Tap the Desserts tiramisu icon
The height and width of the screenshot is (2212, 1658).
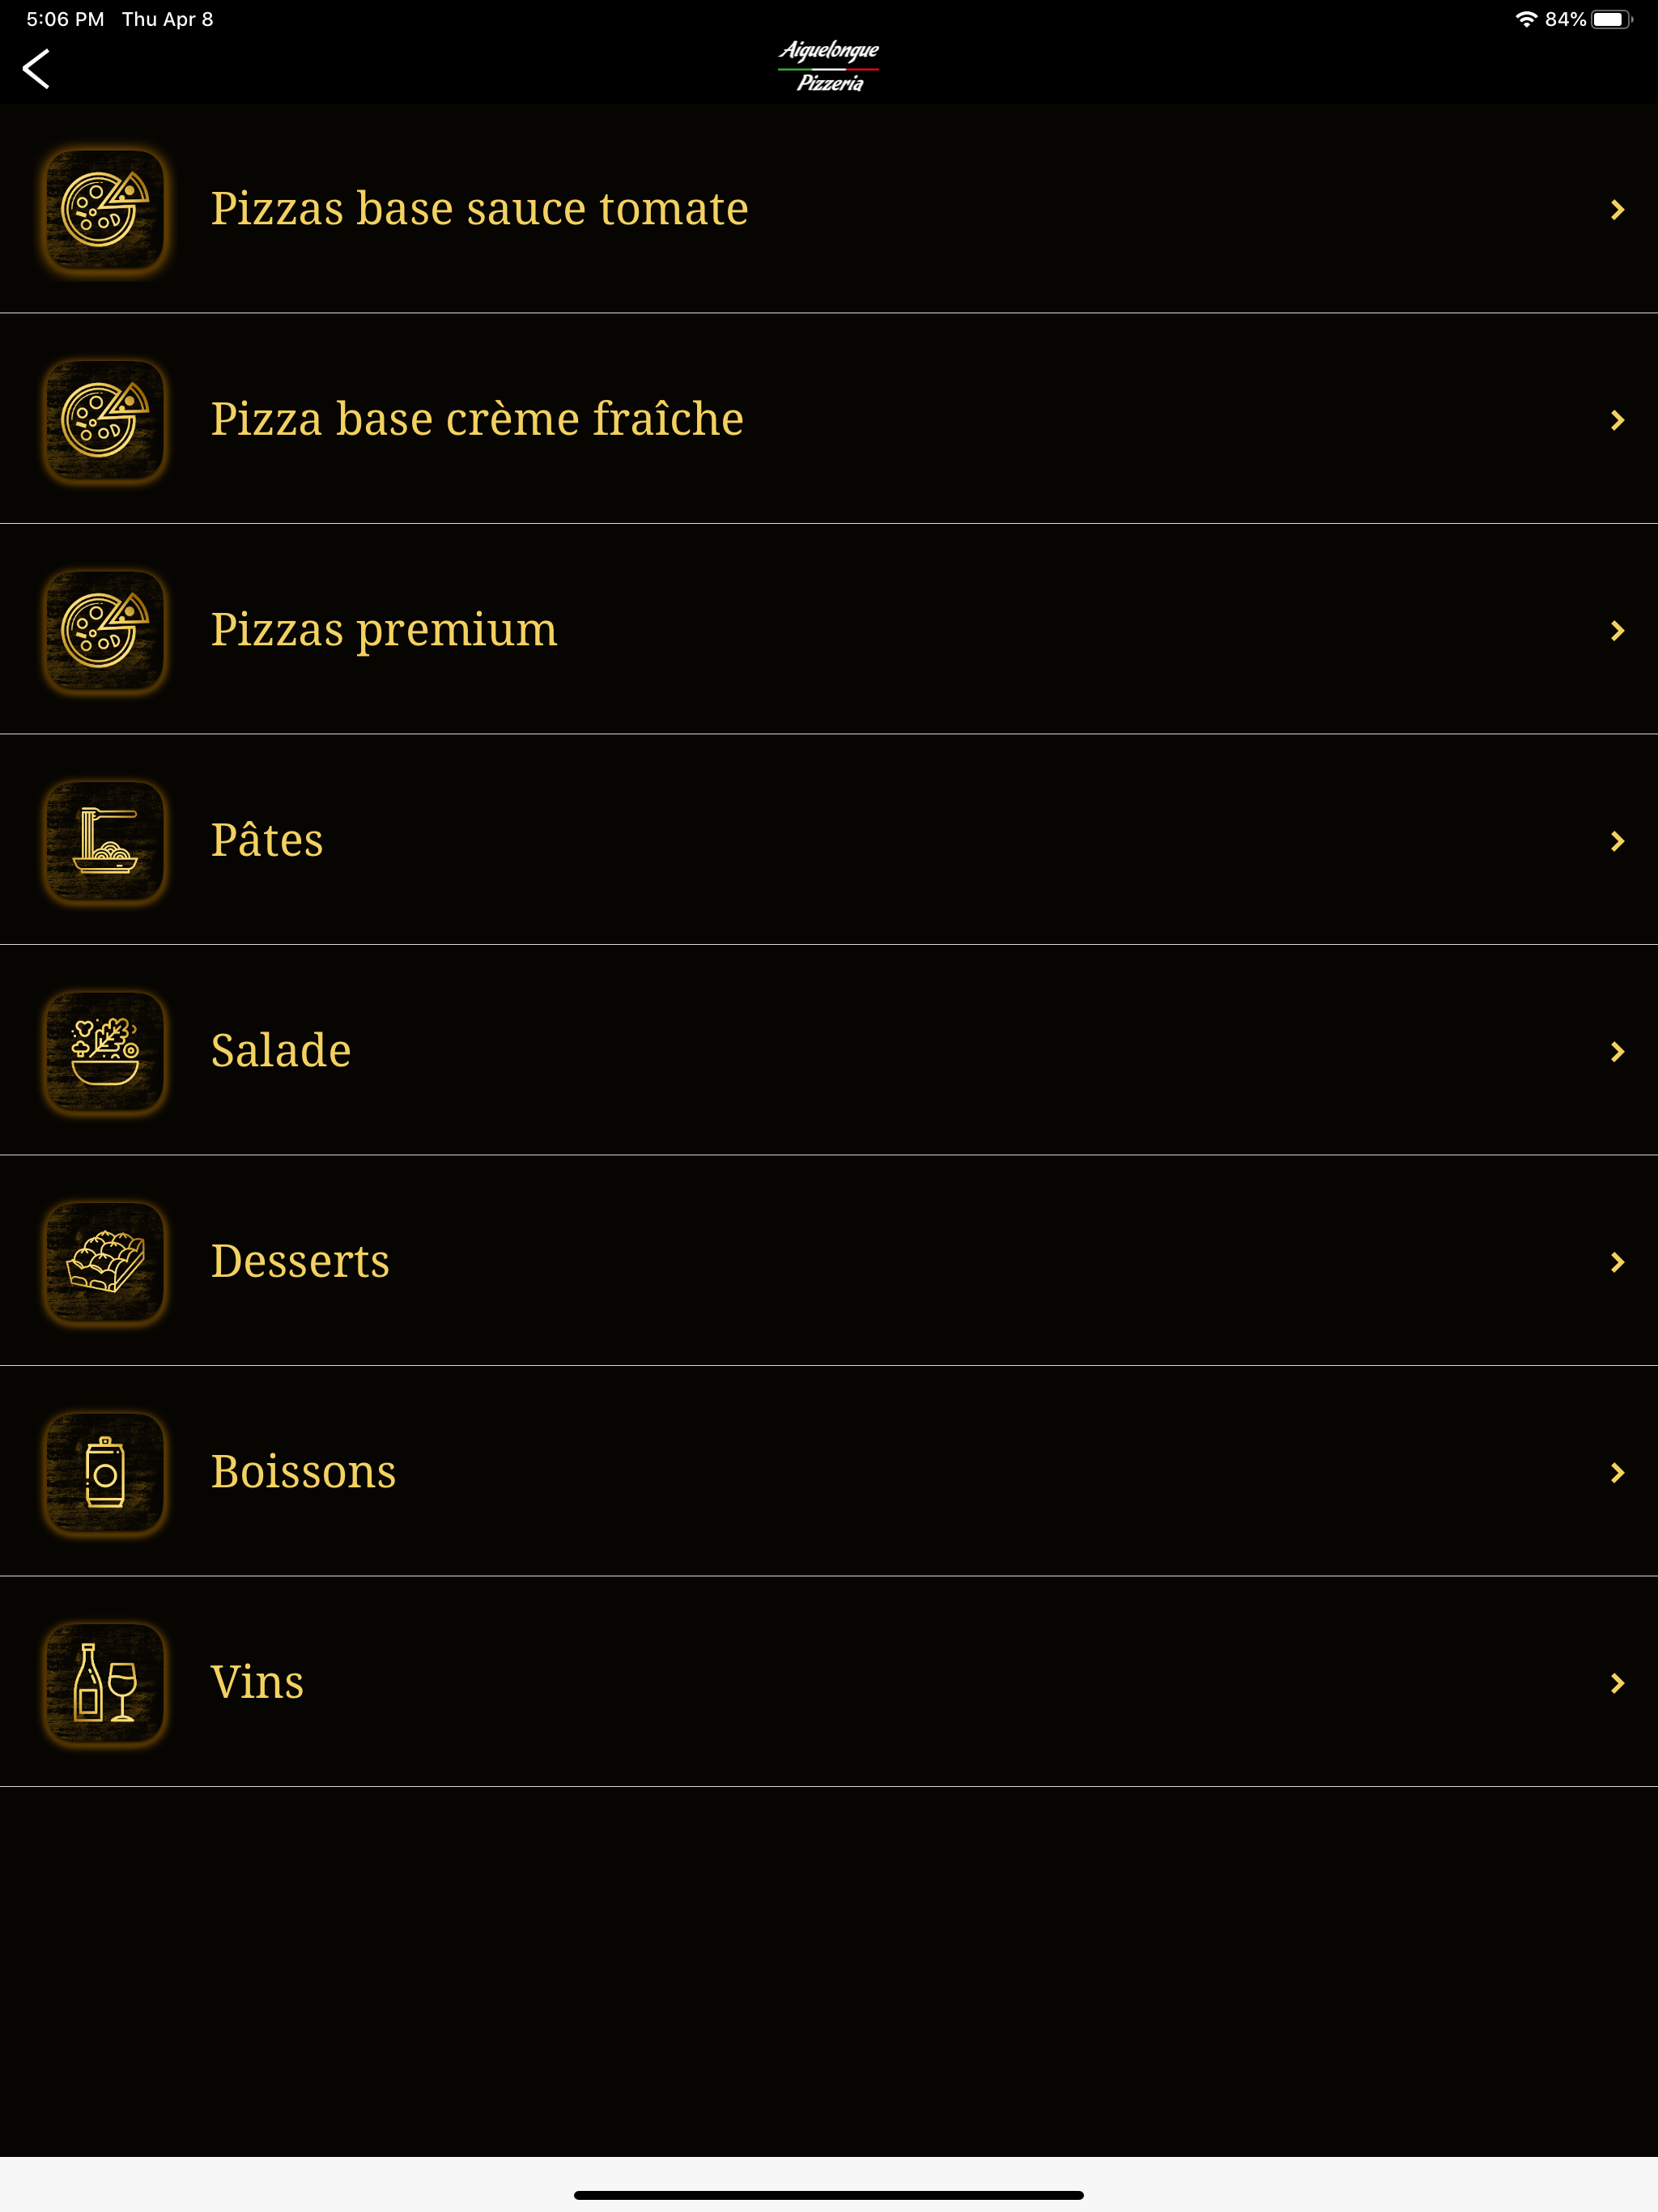[105, 1262]
